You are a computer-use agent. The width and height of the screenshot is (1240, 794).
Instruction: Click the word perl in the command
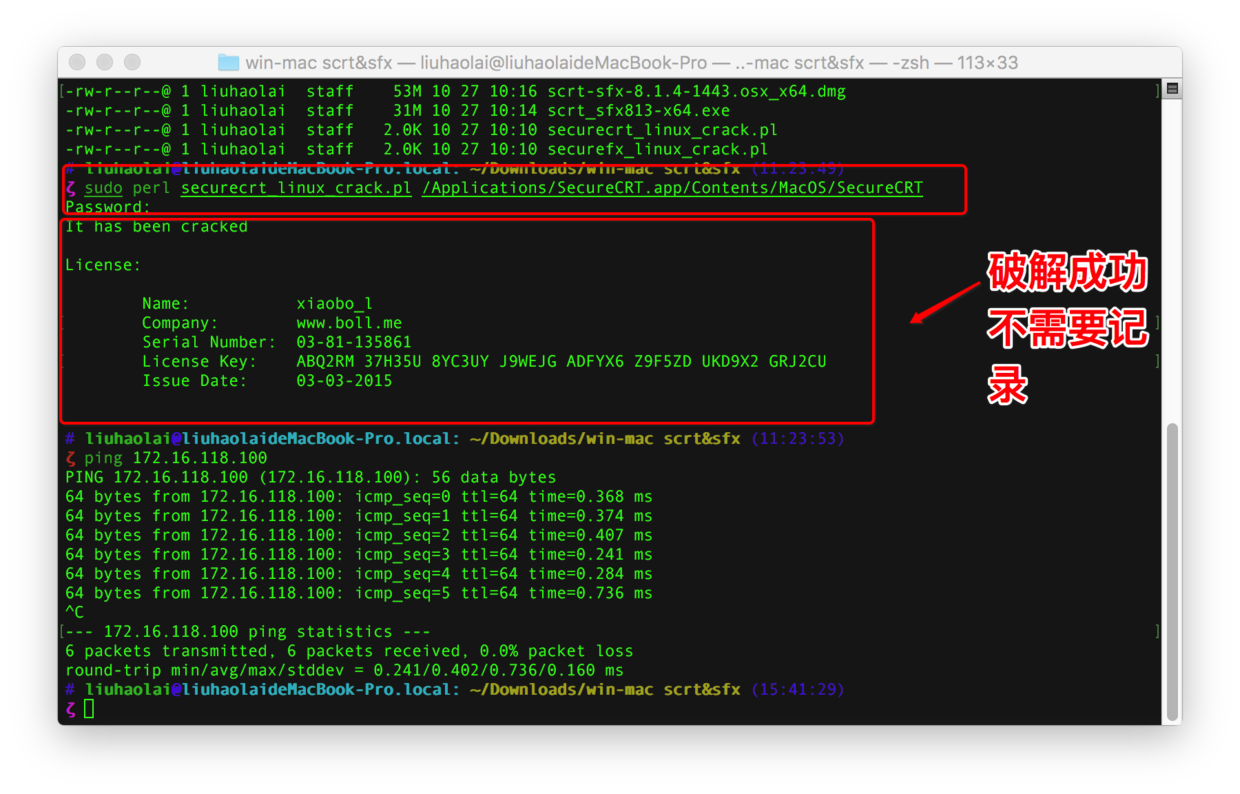point(151,188)
